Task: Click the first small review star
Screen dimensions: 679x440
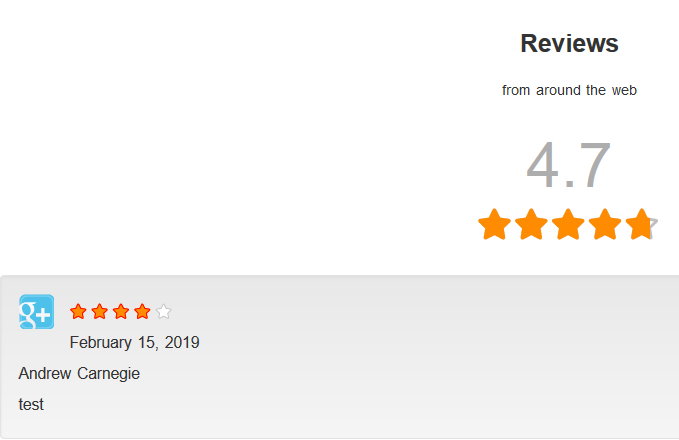Action: point(78,312)
